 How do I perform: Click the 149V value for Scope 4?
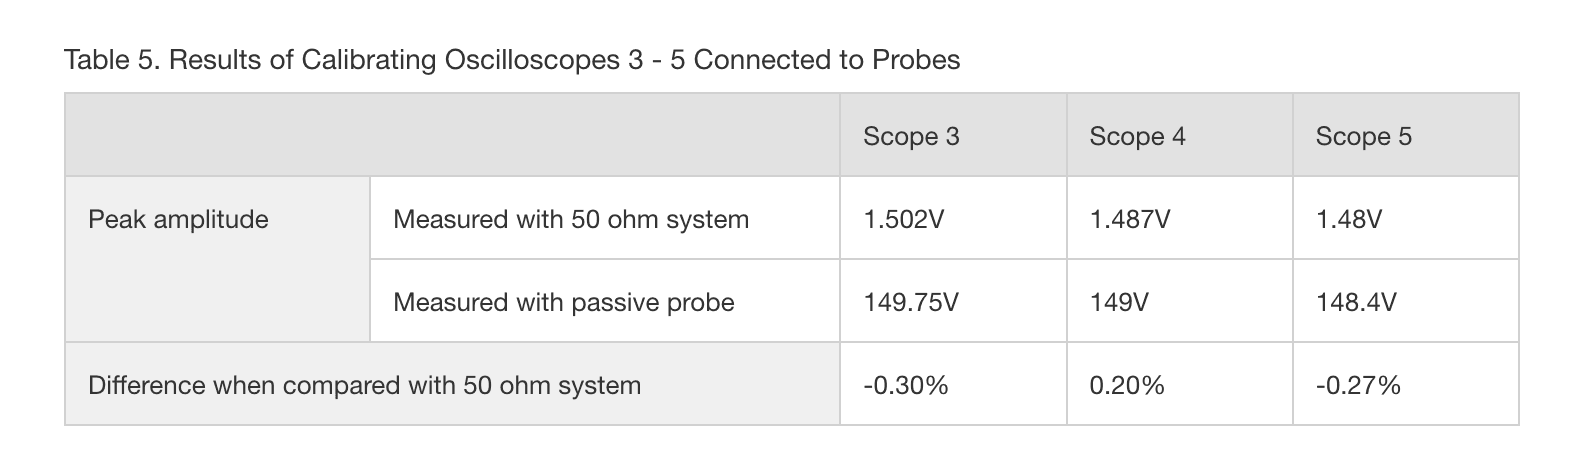1117,302
